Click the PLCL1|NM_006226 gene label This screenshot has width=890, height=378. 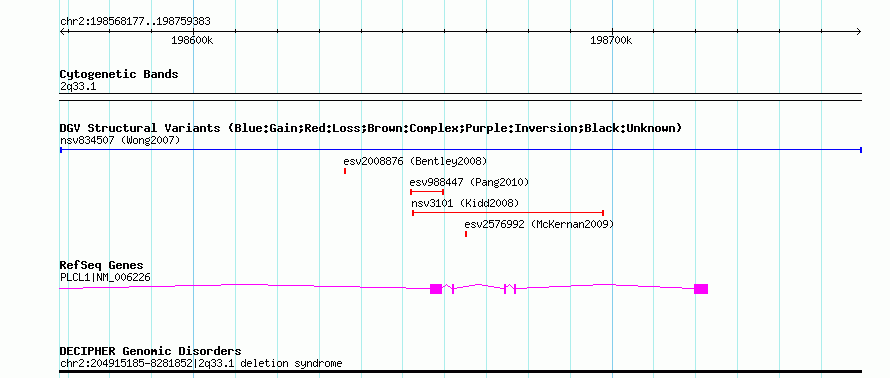106,278
